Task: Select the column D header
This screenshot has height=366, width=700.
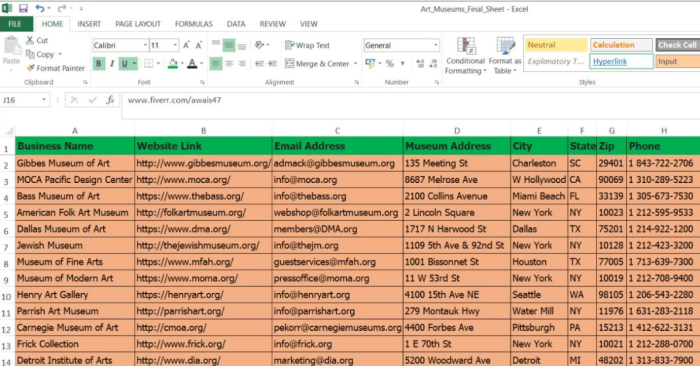Action: (x=457, y=131)
